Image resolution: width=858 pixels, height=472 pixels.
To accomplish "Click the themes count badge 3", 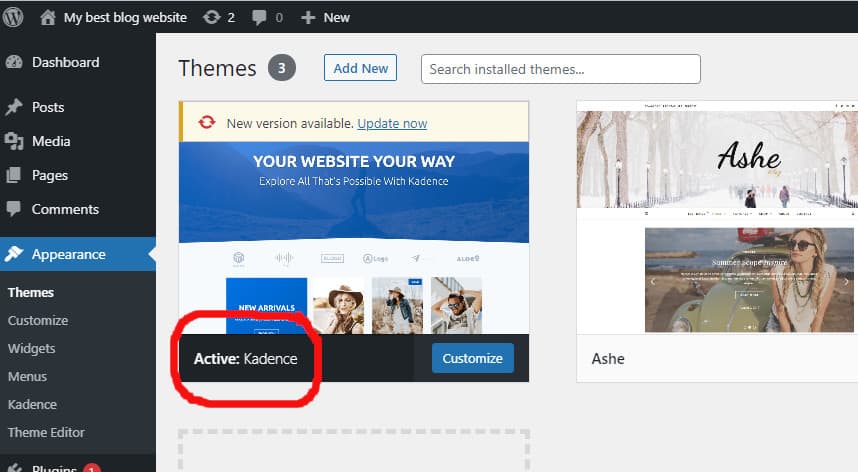I will coord(282,68).
